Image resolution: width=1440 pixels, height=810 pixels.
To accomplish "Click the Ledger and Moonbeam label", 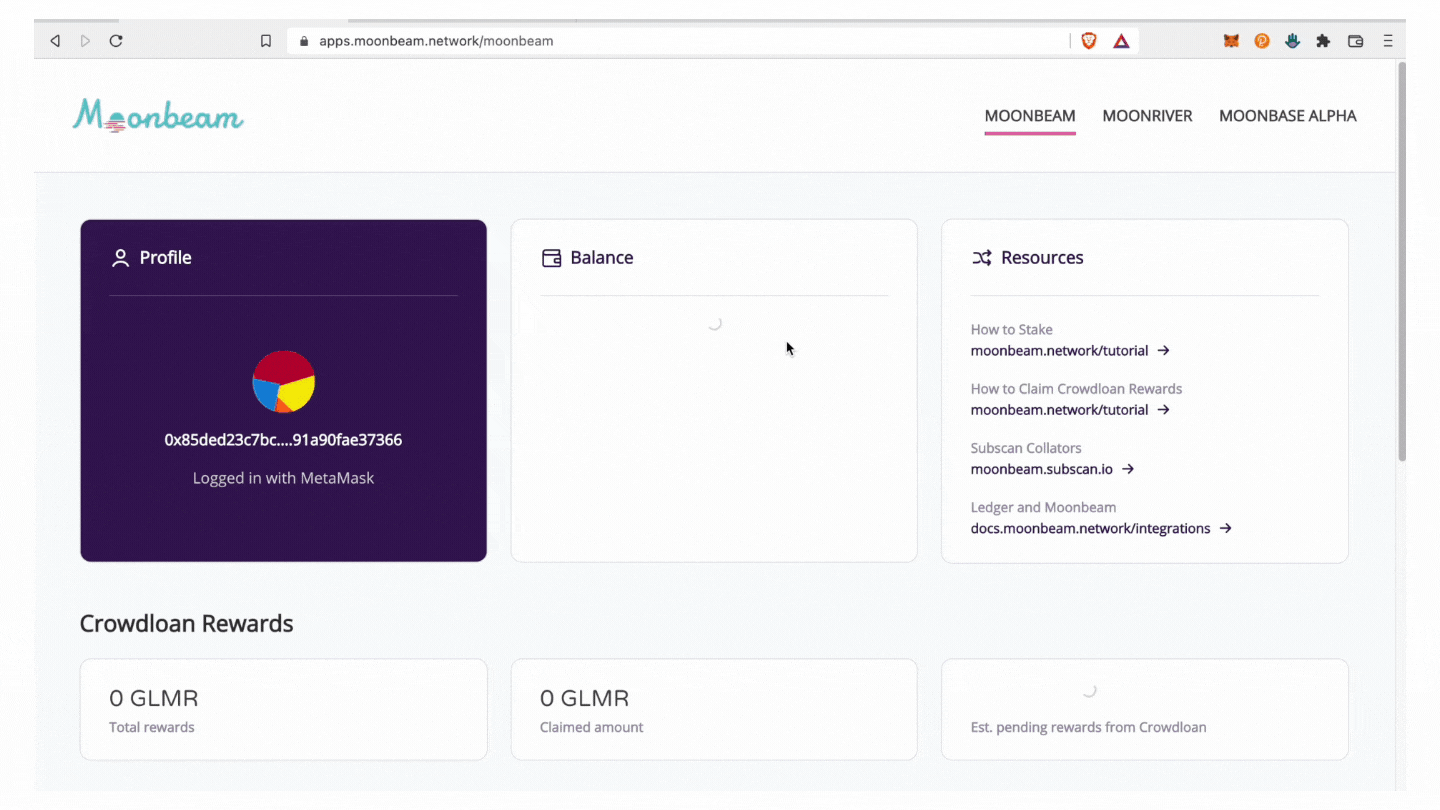I will pos(1043,507).
